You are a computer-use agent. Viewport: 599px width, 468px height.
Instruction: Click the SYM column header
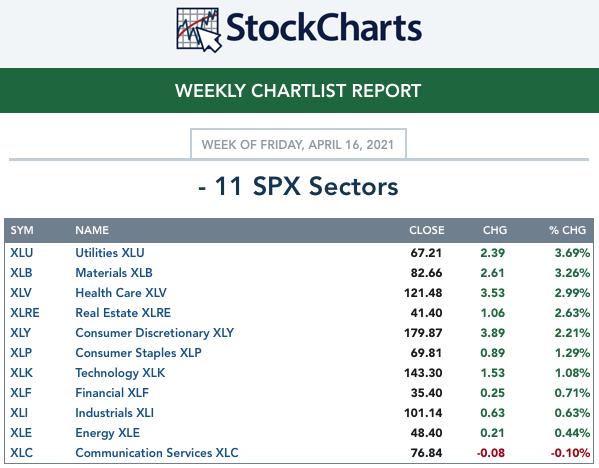pyautogui.click(x=22, y=230)
